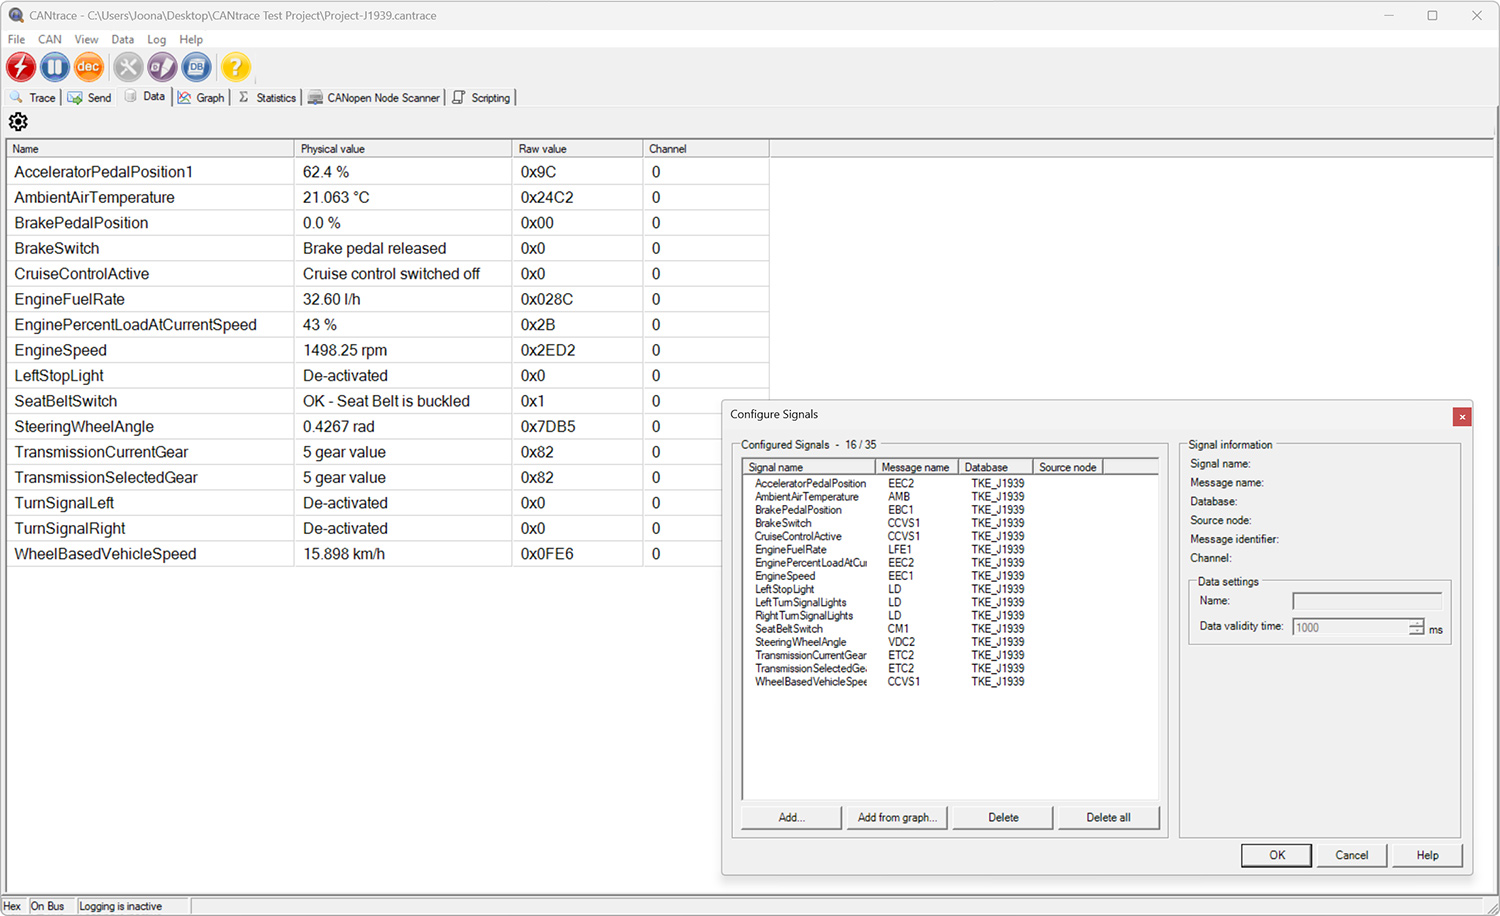Click the Help button in the dialog
The height and width of the screenshot is (916, 1500).
point(1427,855)
